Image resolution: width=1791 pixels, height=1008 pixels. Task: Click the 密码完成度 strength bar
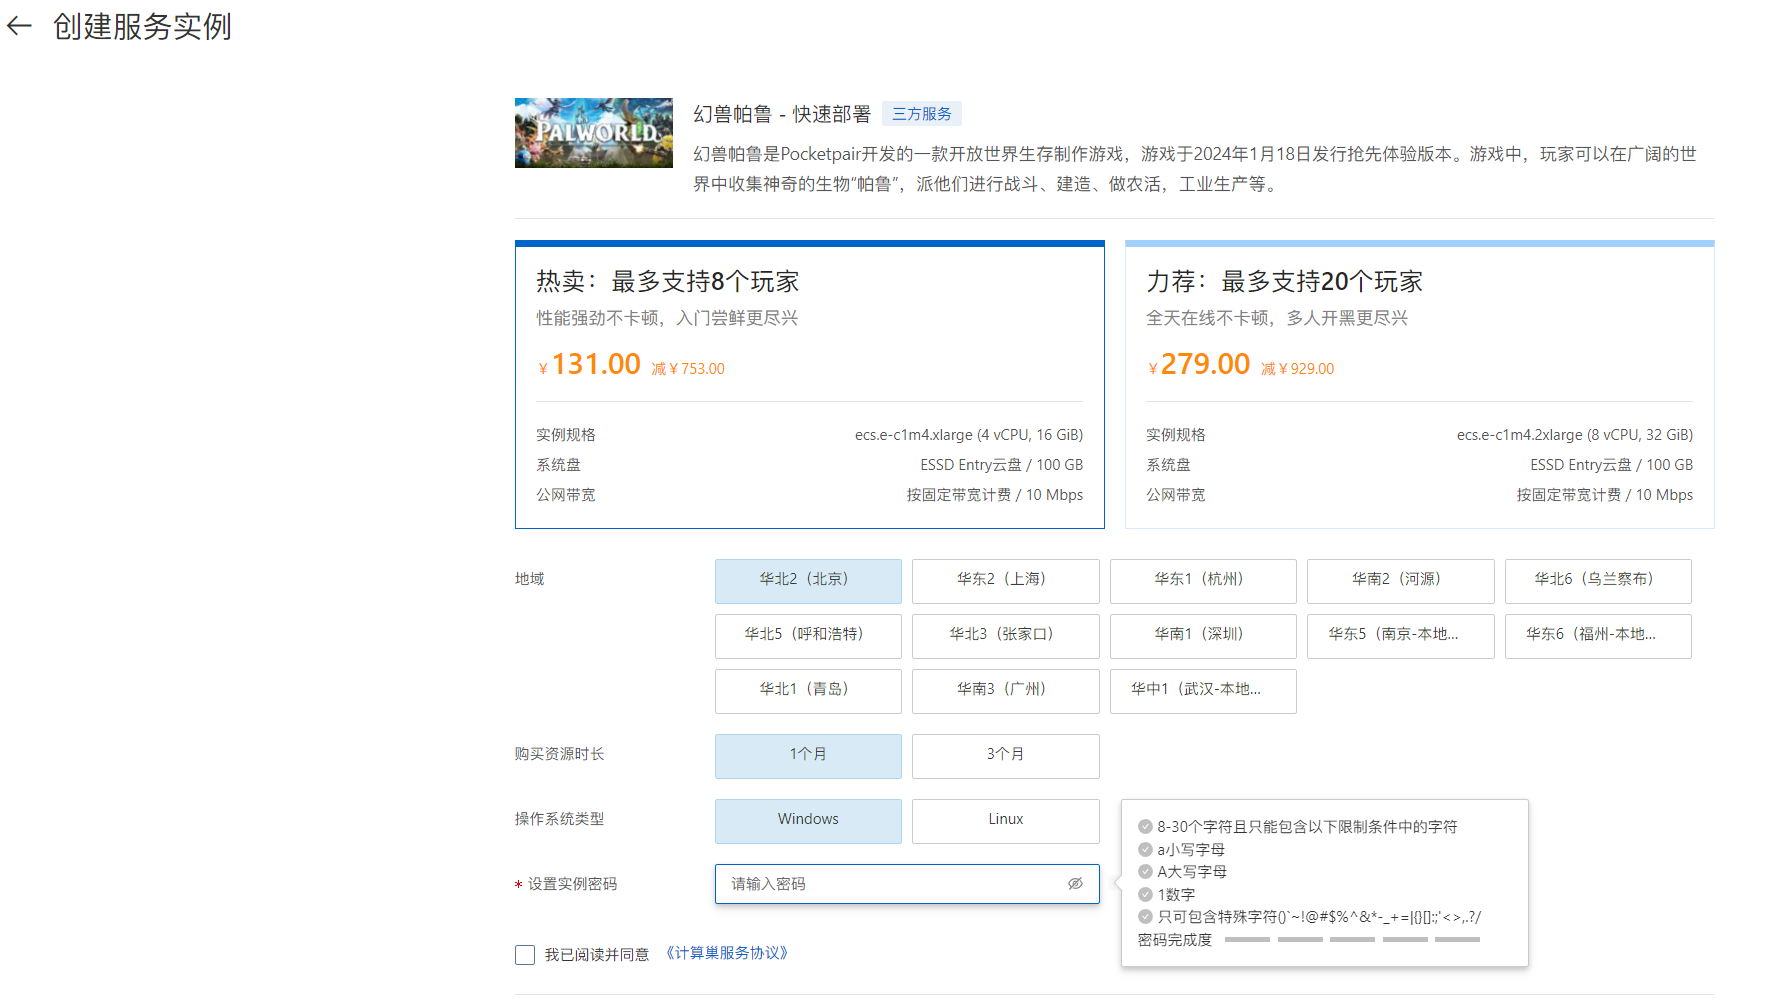pyautogui.click(x=1352, y=940)
